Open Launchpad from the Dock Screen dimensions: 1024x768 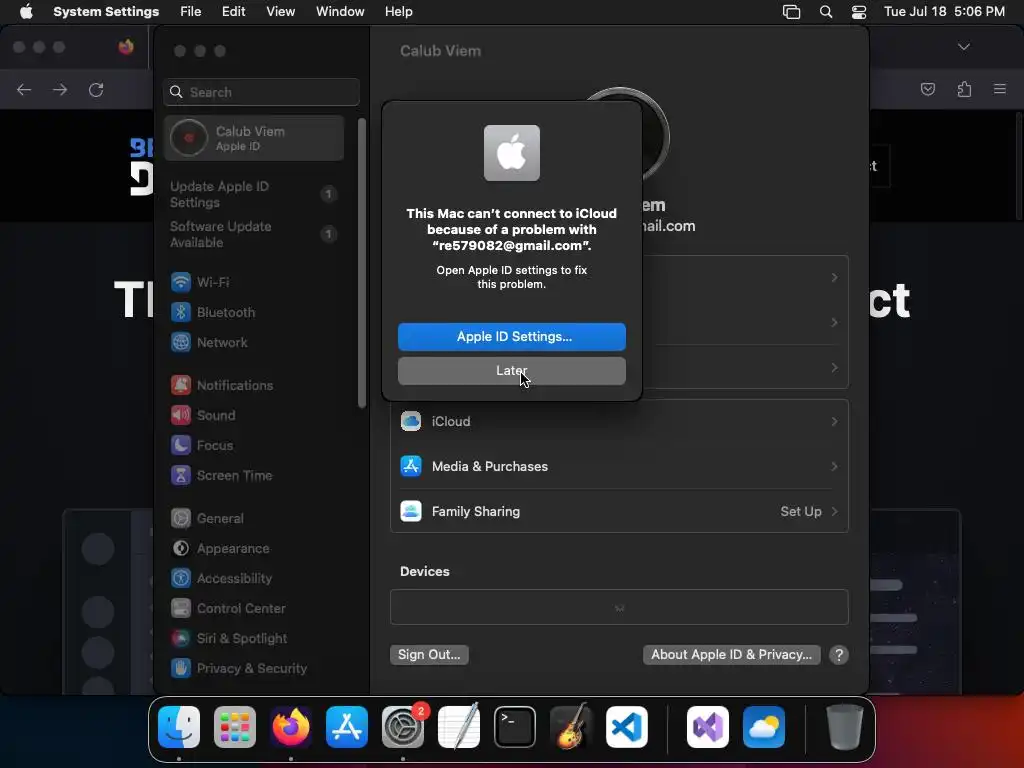click(234, 727)
